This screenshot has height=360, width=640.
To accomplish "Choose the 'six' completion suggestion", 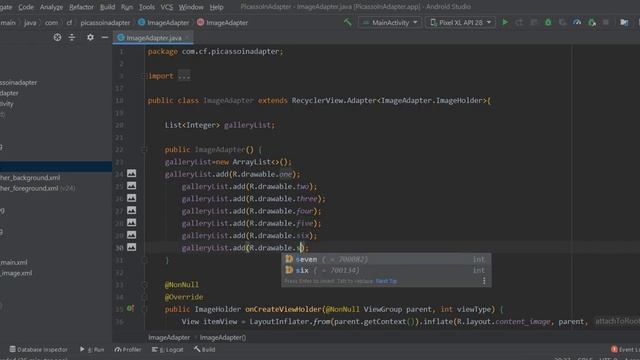I will click(x=386, y=270).
